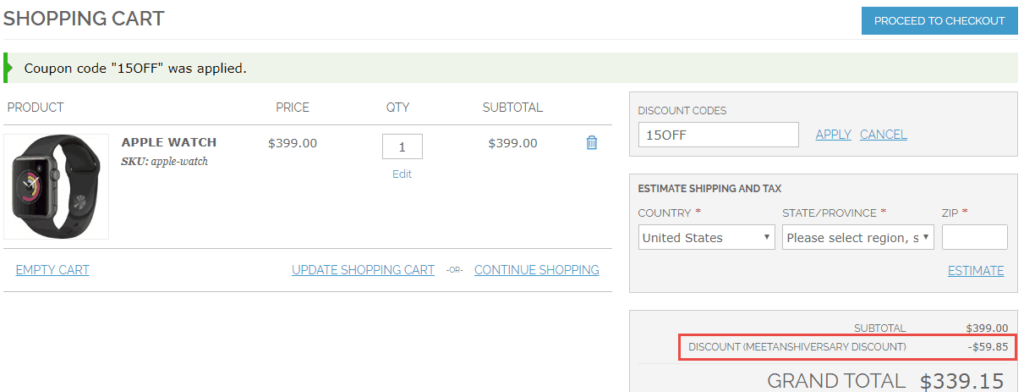
Task: Select the SKU apple-watch text
Action: click(165, 161)
